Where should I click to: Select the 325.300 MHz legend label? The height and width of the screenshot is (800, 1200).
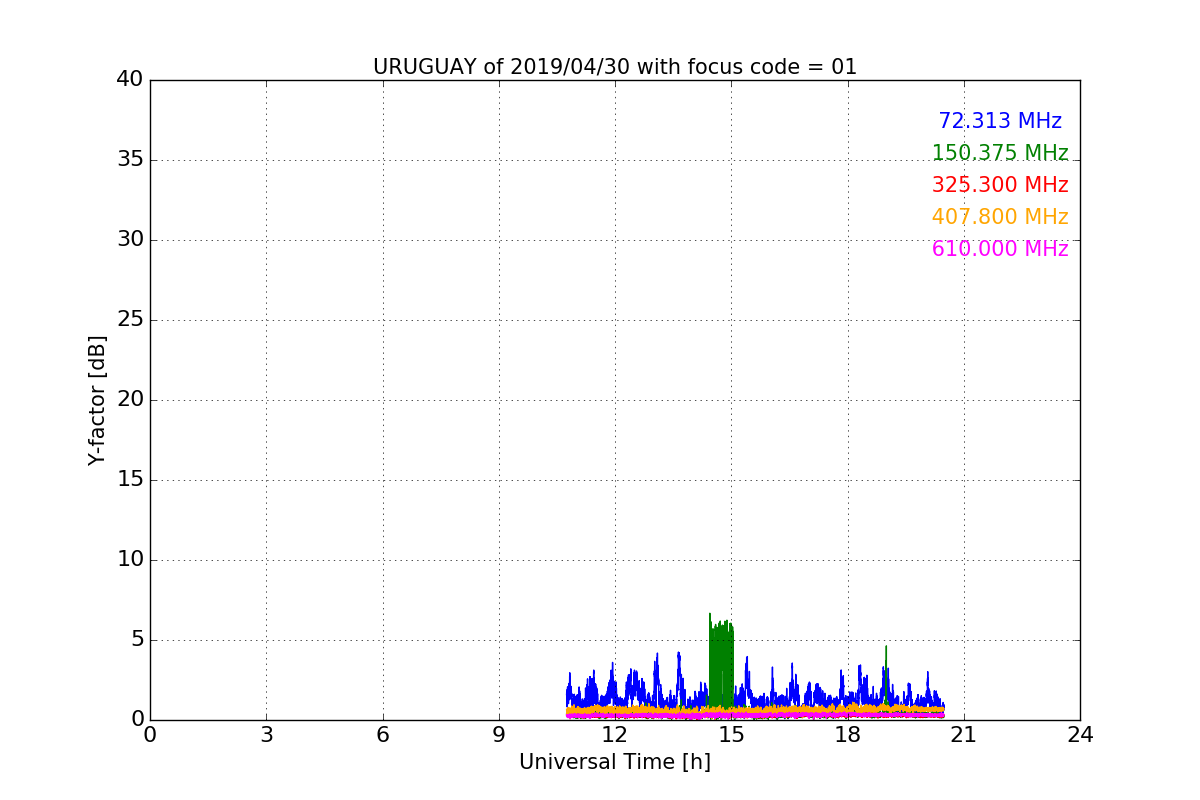pos(1000,185)
